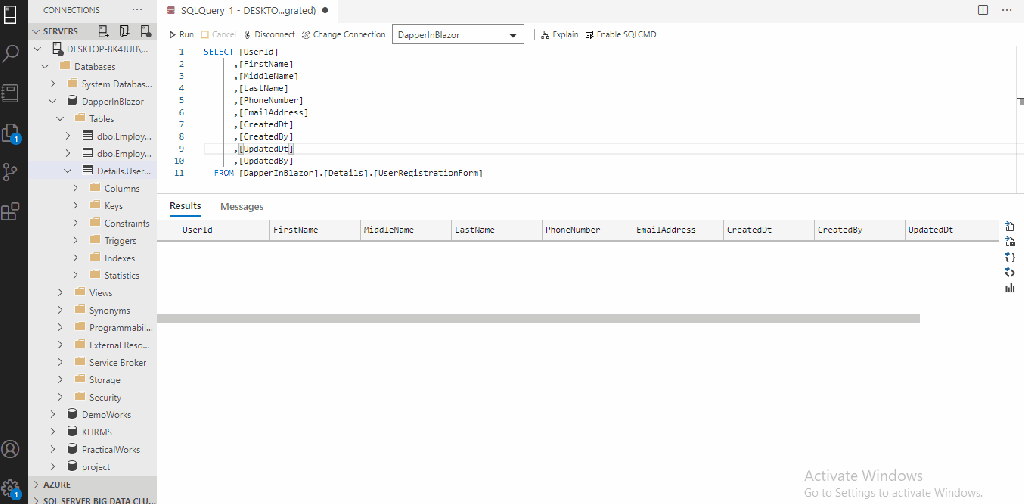Open the Source Control activity icon
Viewport: 1024px width, 504px height.
[x=12, y=171]
